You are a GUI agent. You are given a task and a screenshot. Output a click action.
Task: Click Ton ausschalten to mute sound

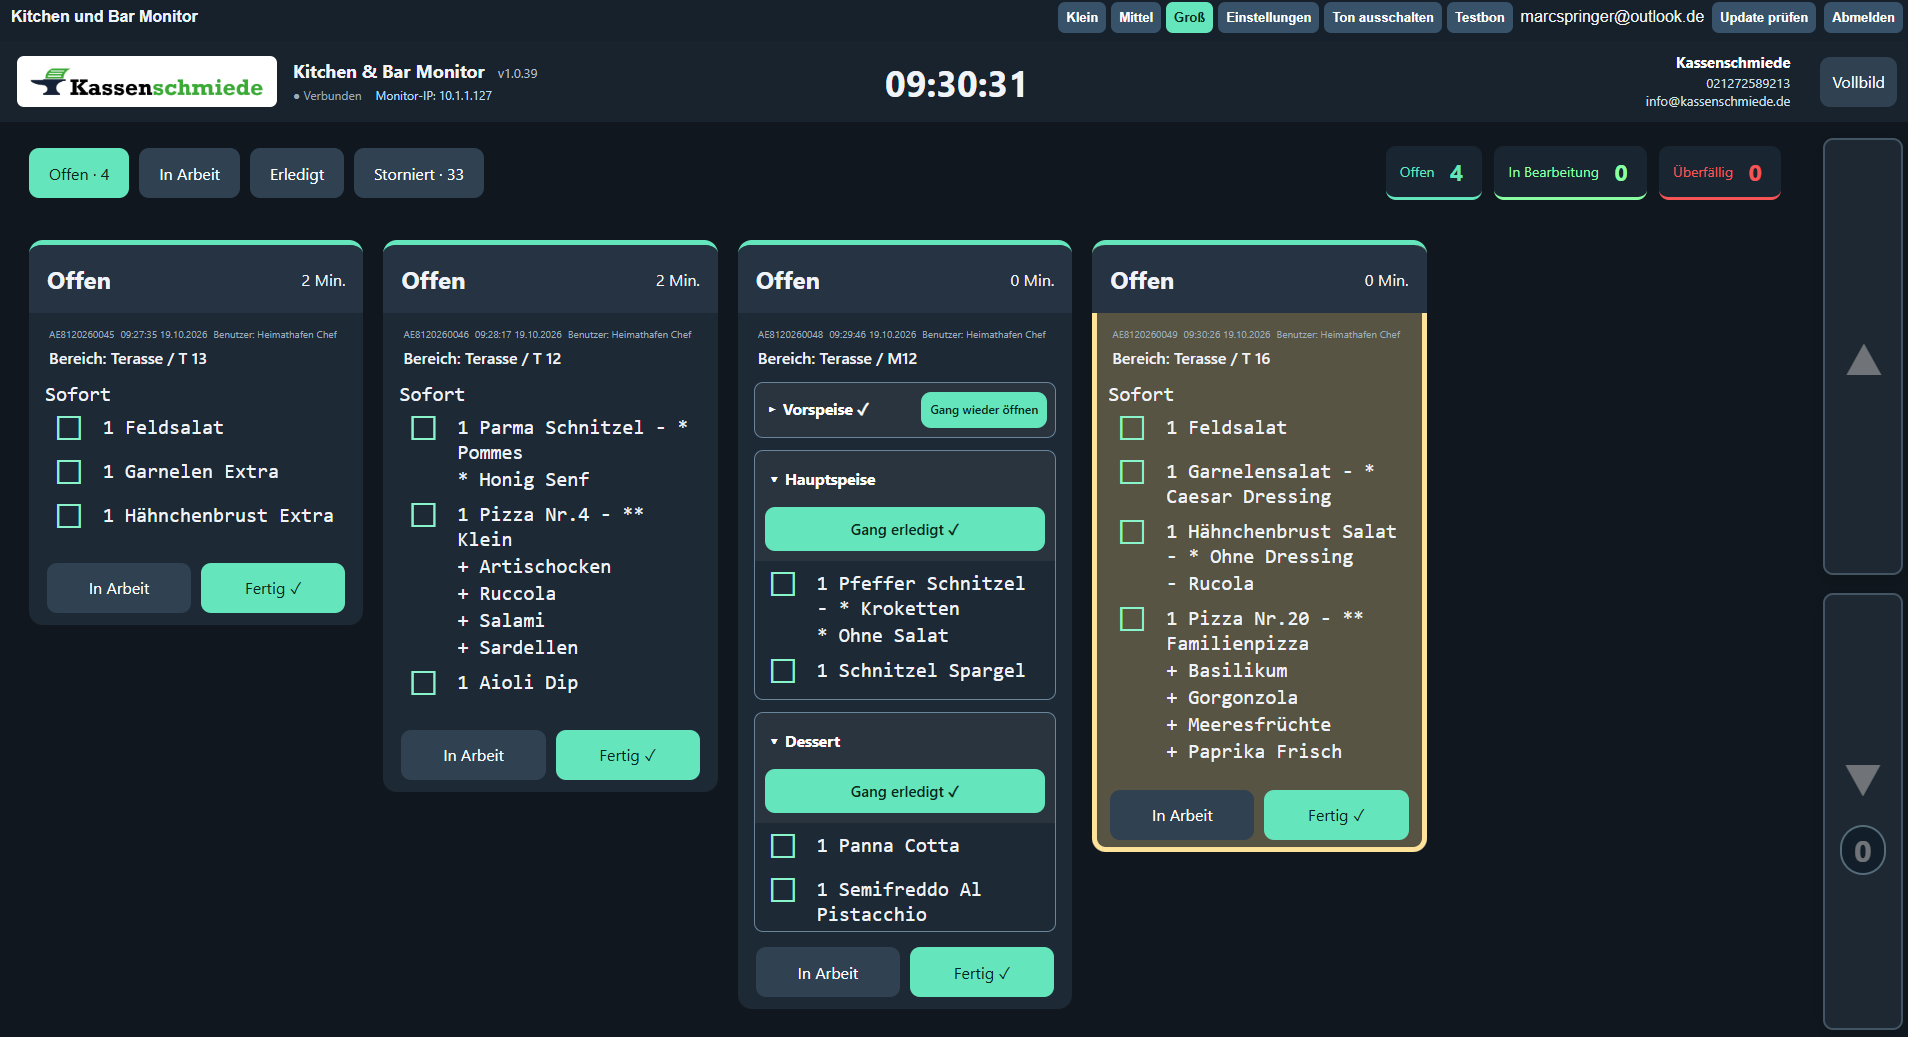[x=1383, y=17]
